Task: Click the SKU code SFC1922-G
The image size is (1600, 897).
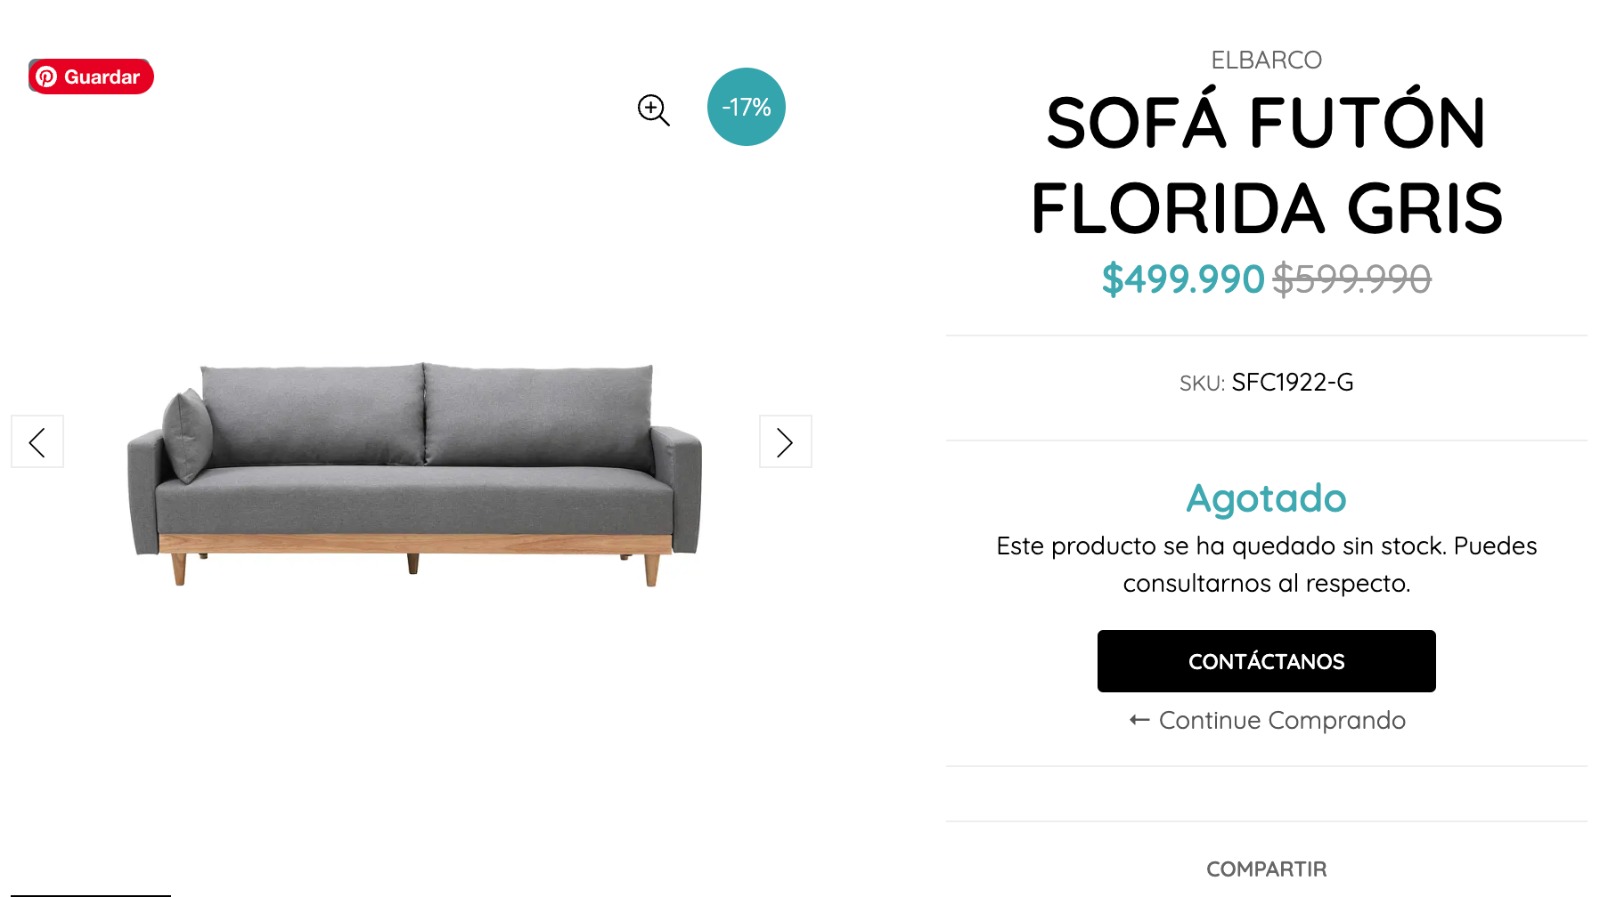Action: point(1292,382)
